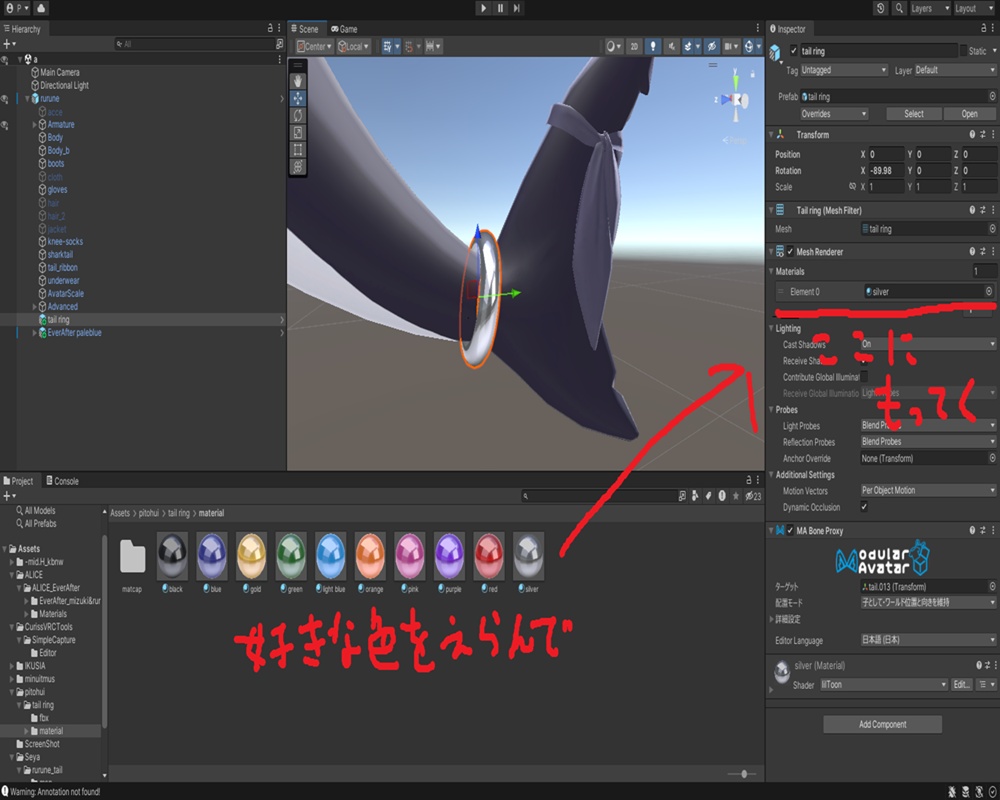
Task: Open the Layers dropdown
Action: [929, 8]
